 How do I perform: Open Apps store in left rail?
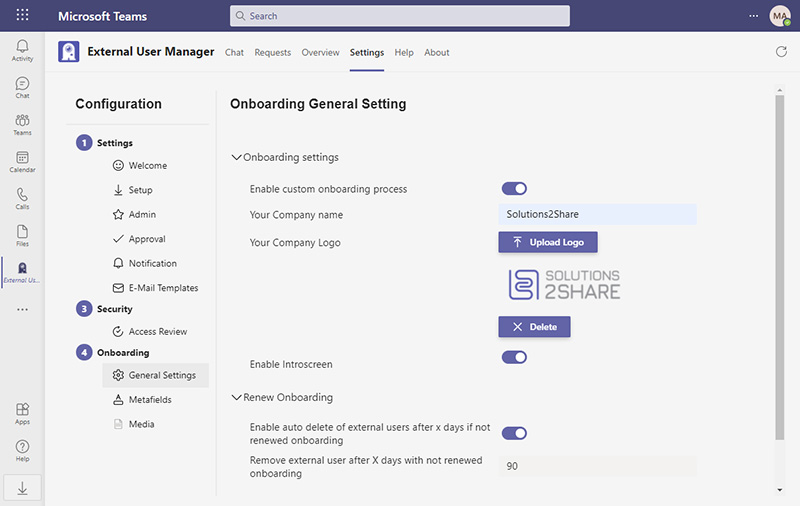(22, 414)
